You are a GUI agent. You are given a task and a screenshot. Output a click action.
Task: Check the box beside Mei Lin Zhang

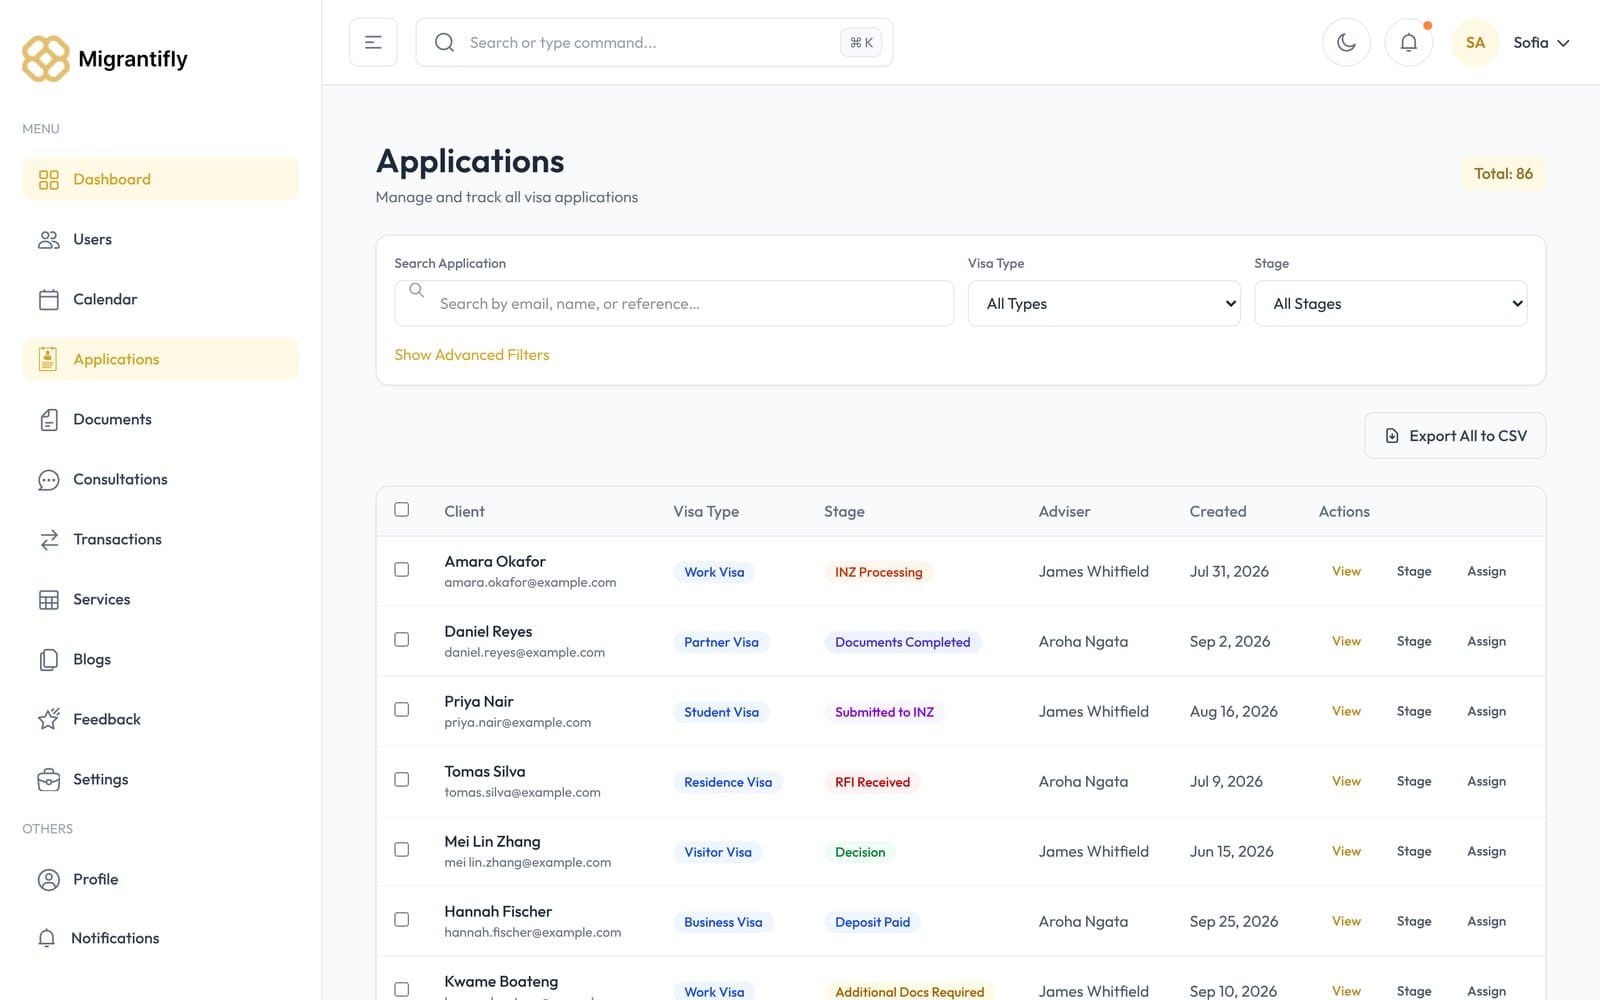401,849
